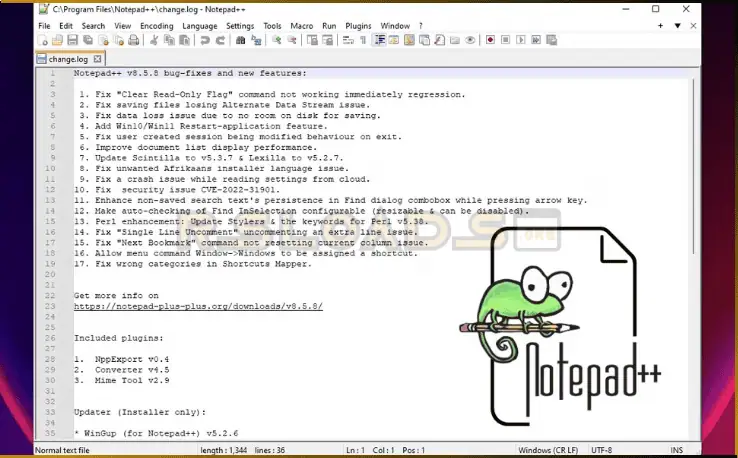Image resolution: width=738 pixels, height=458 pixels.
Task: Undo the last action using the toolbar arrow
Action: (205, 40)
